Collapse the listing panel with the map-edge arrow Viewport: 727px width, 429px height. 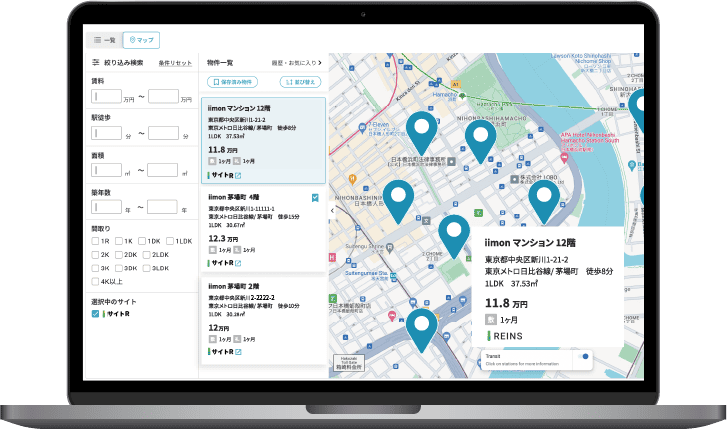pos(332,210)
